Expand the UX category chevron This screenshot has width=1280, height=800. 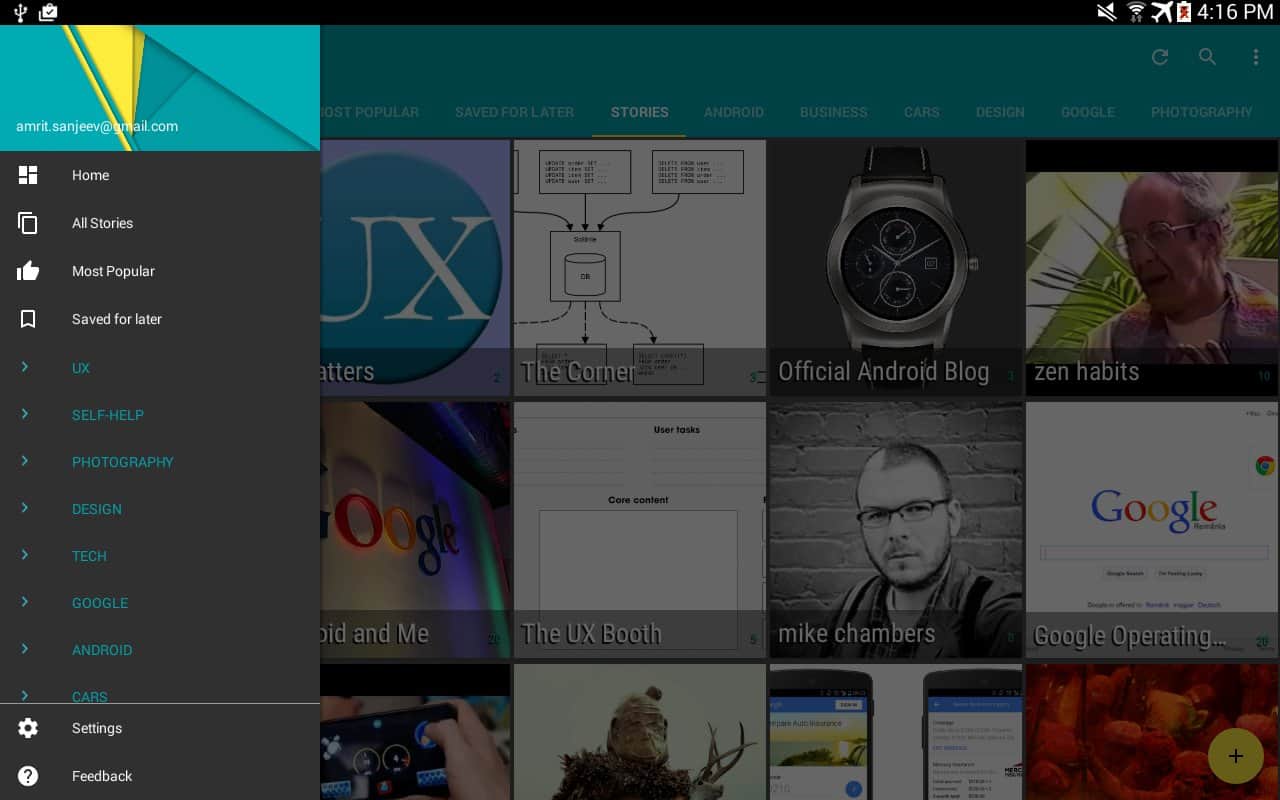click(x=25, y=367)
